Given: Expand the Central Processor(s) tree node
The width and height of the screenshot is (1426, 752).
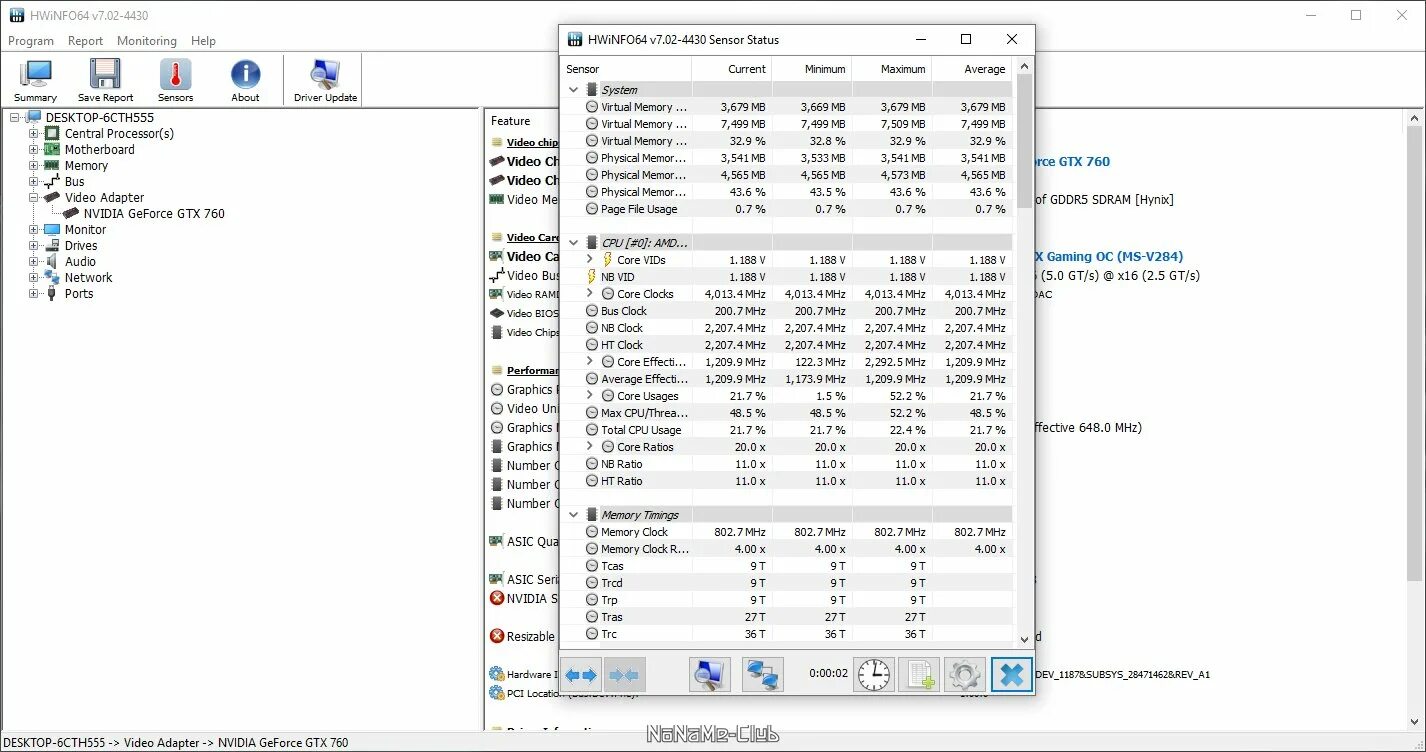Looking at the screenshot, I should tap(34, 134).
